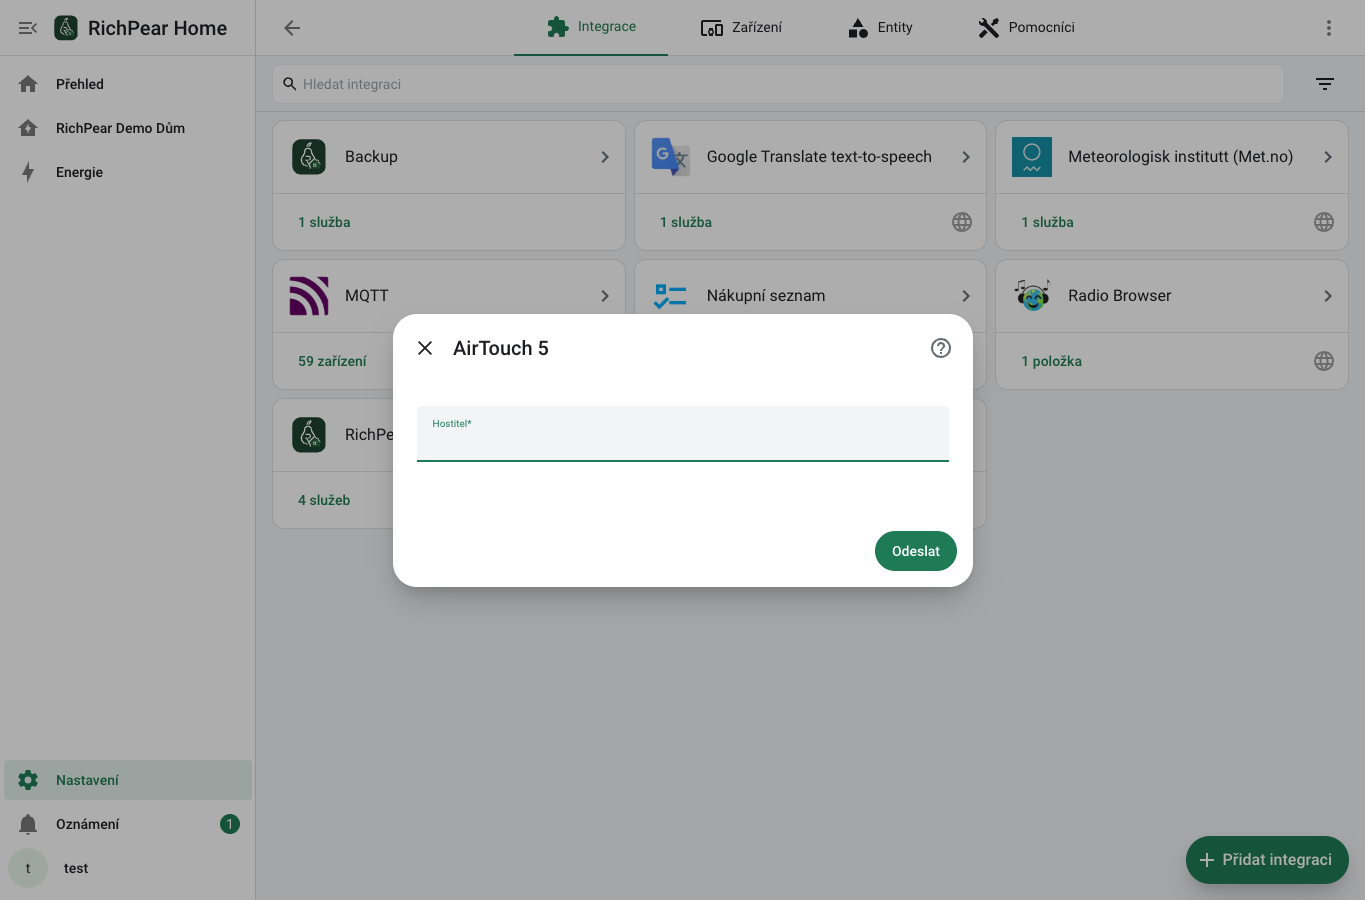
Task: Click the Energie lightning icon
Action: [x=28, y=172]
